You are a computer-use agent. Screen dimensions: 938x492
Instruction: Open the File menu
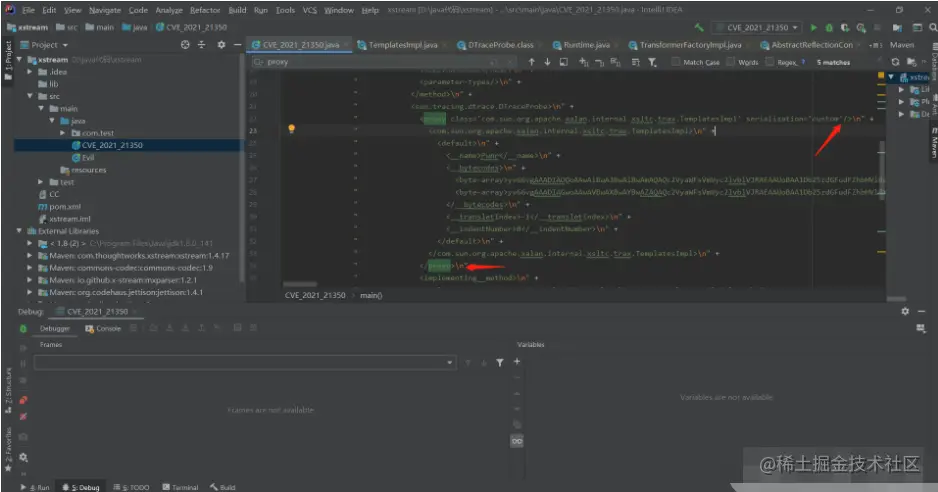[x=28, y=10]
